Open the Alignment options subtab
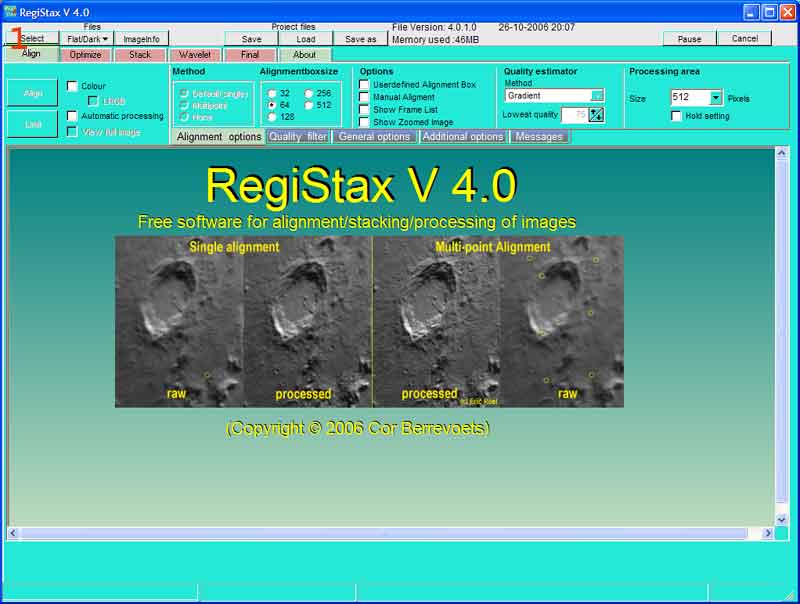The width and height of the screenshot is (800, 604). [219, 137]
